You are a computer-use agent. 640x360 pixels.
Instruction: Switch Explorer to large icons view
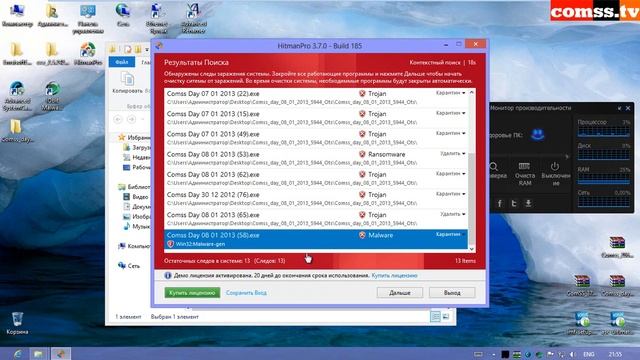(x=446, y=316)
